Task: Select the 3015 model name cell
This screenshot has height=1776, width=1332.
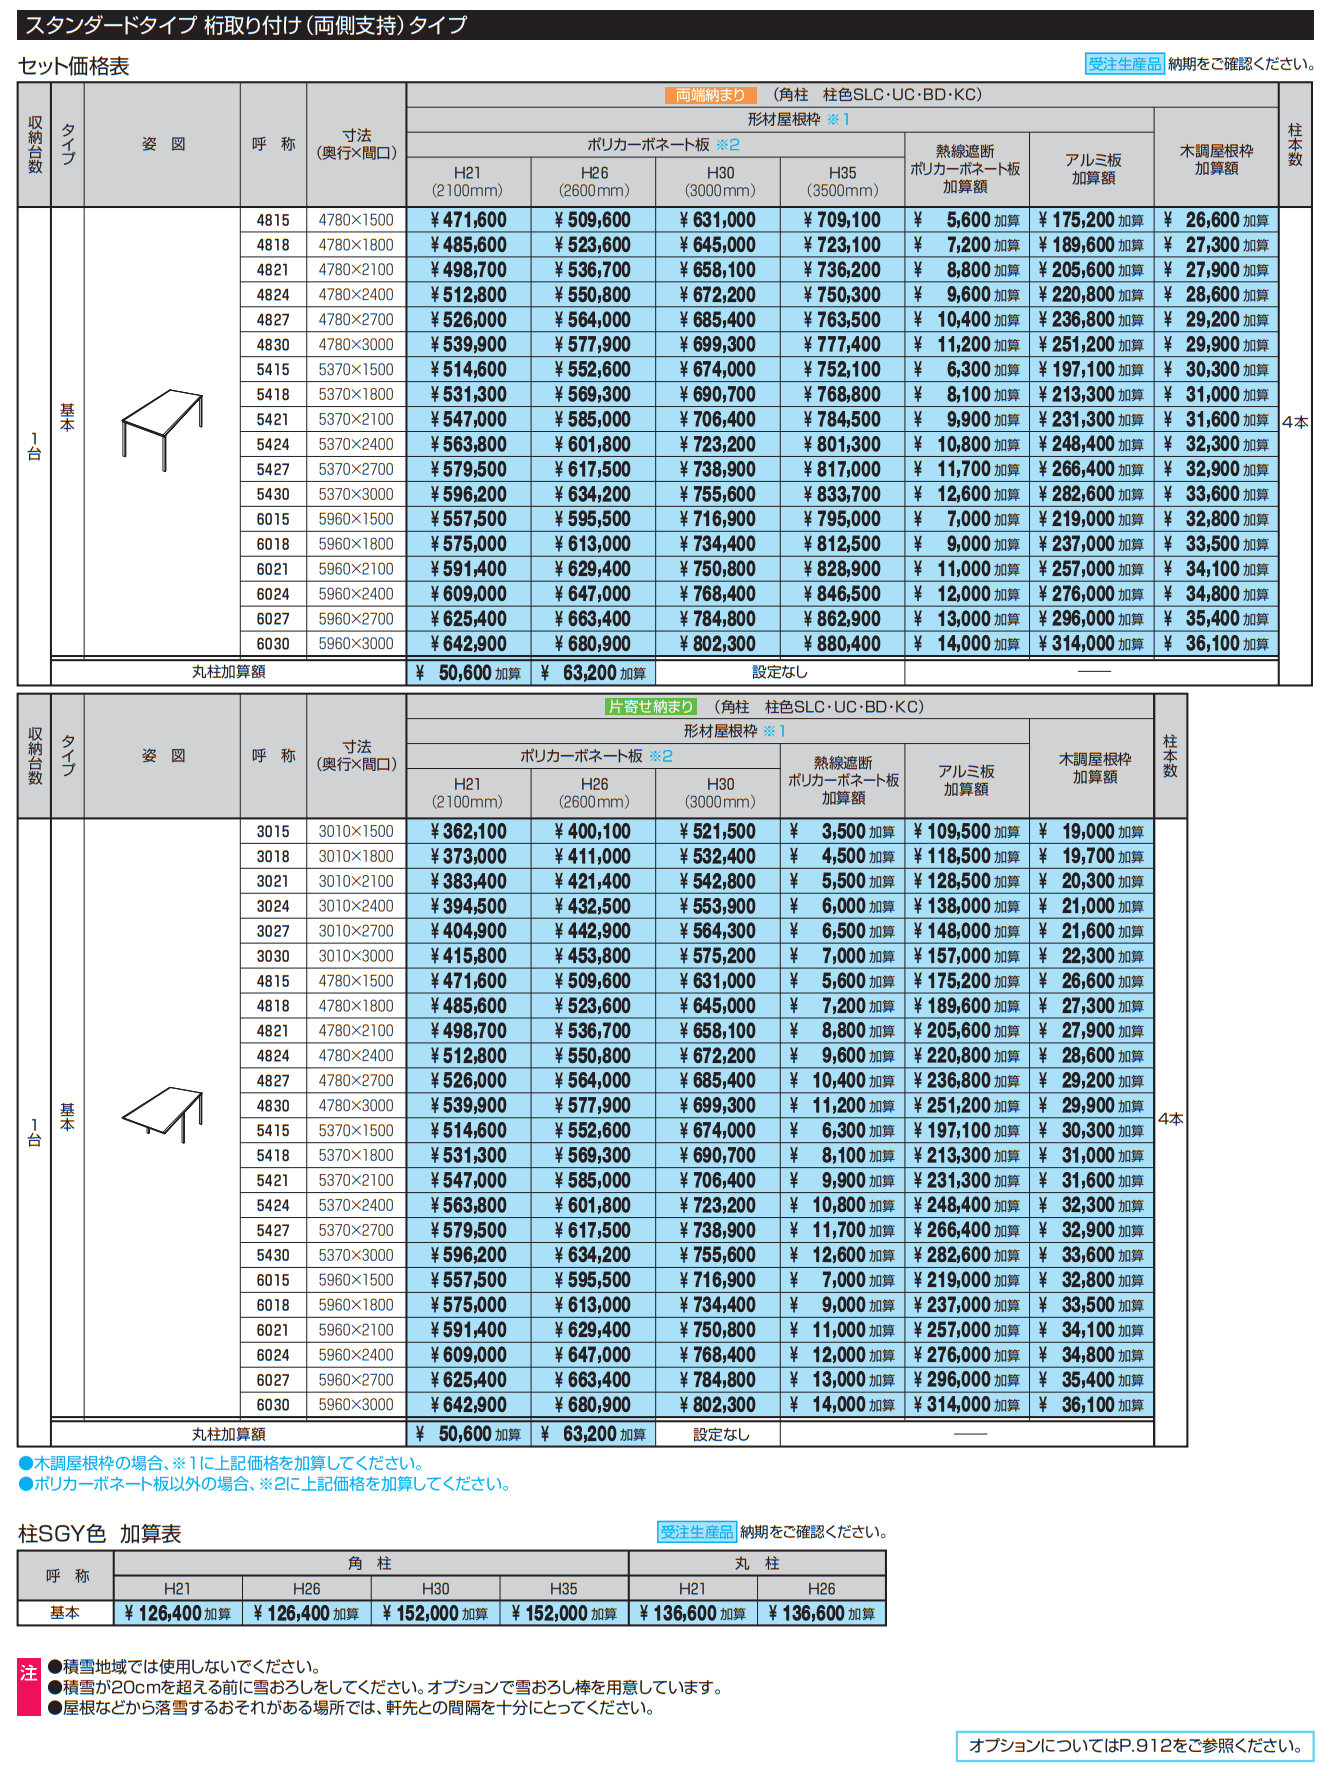Action: tap(273, 832)
